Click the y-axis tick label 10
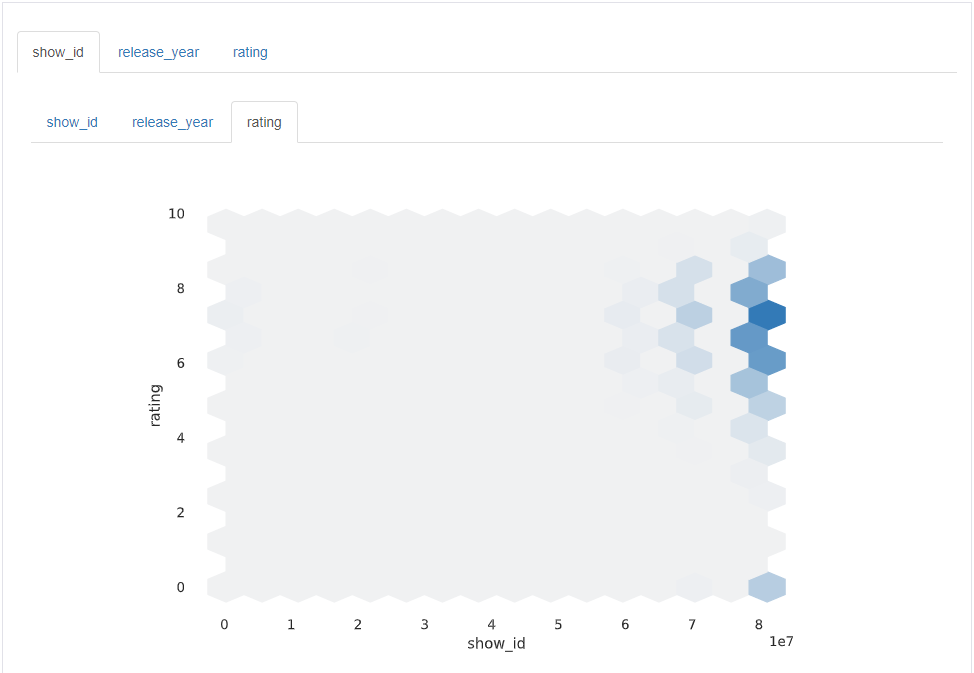This screenshot has height=673, width=974. pyautogui.click(x=176, y=213)
